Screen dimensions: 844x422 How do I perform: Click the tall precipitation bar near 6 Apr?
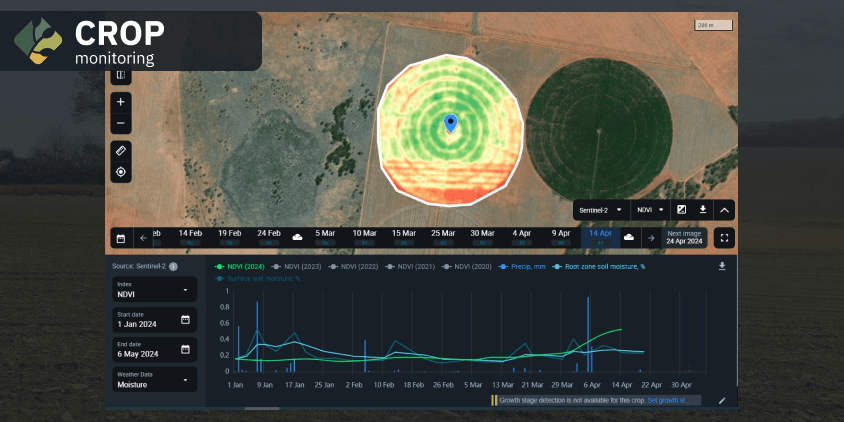[588, 334]
